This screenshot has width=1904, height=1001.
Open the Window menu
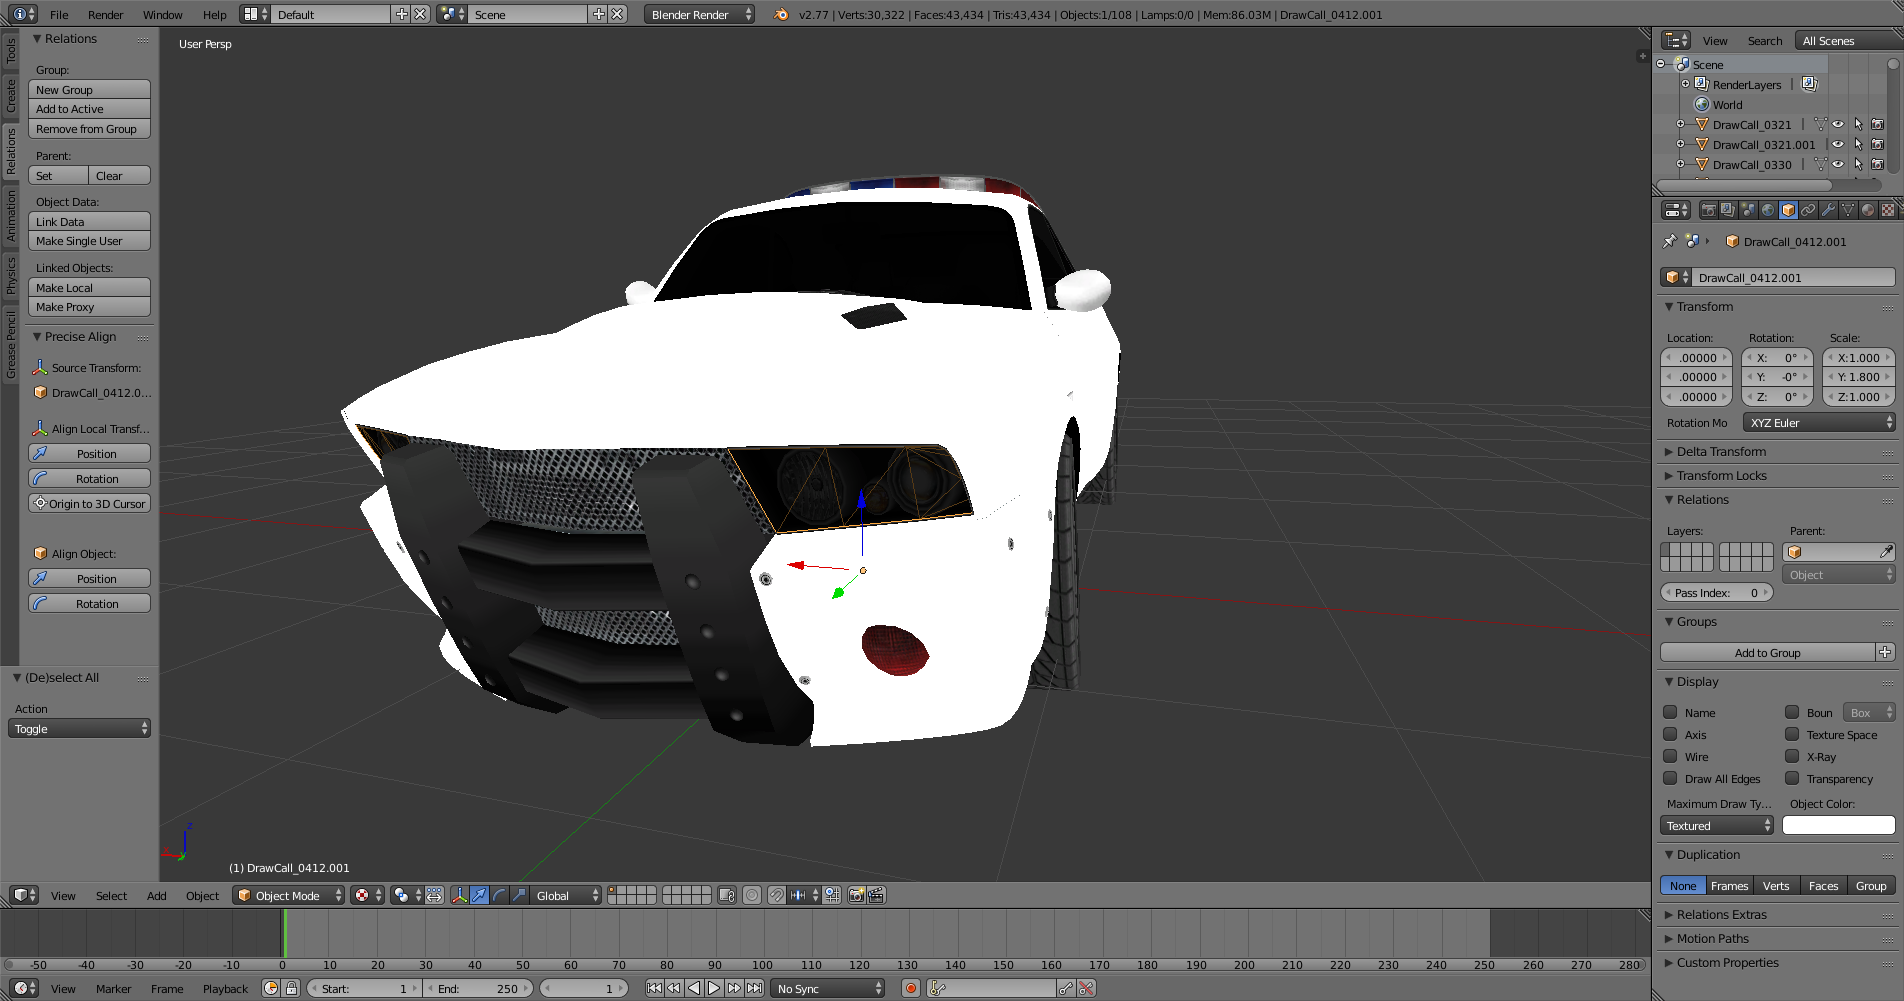[162, 14]
